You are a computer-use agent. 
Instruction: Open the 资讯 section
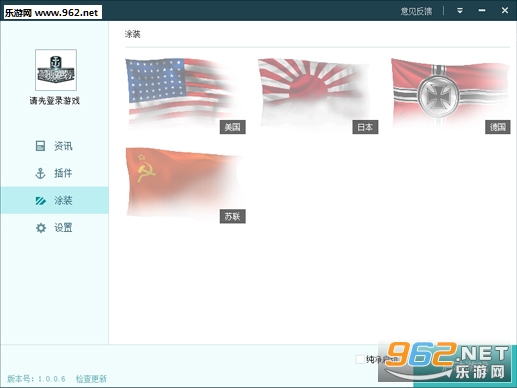tap(54, 146)
